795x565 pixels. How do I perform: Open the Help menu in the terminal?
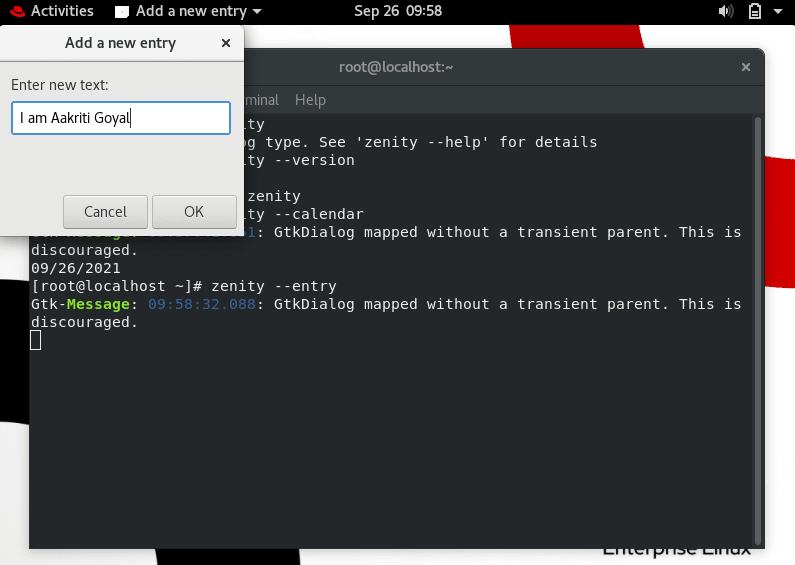tap(310, 100)
